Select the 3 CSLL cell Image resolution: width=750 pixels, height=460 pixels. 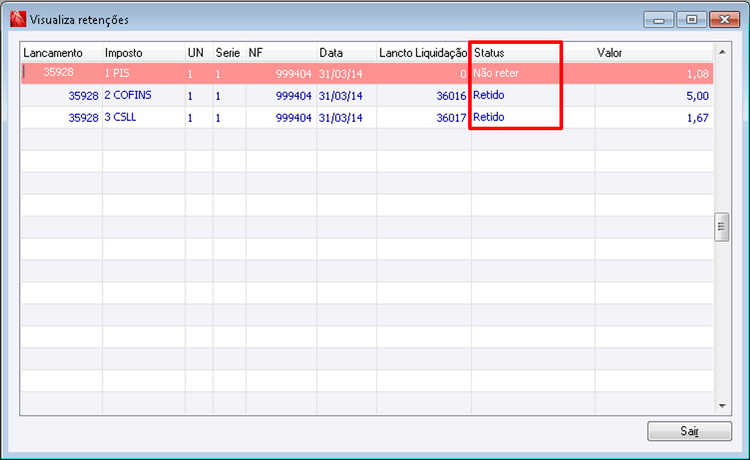(x=144, y=118)
